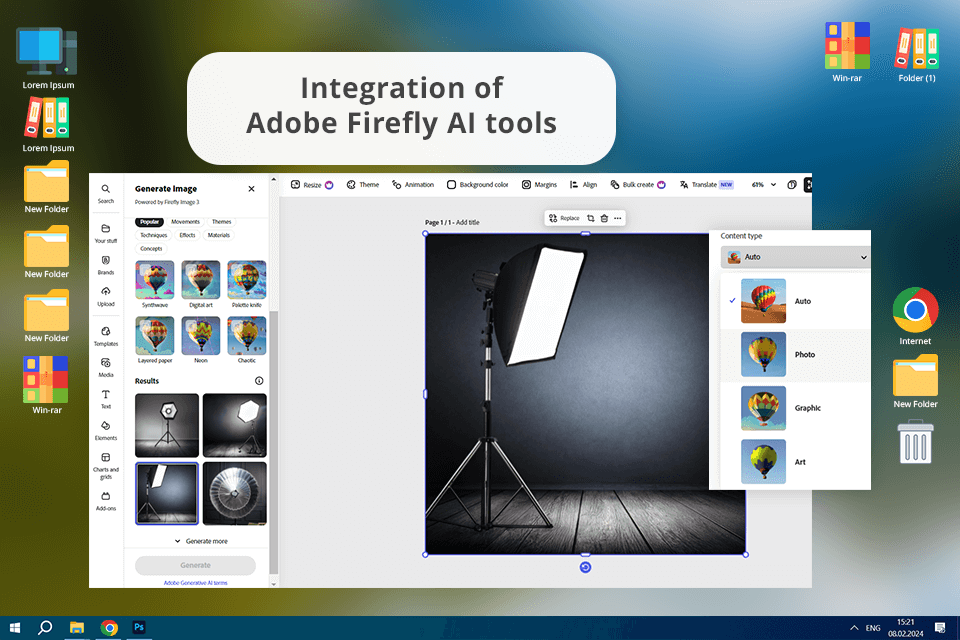Select the highlighted rectangular softbox result
The image size is (960, 640).
coord(167,494)
